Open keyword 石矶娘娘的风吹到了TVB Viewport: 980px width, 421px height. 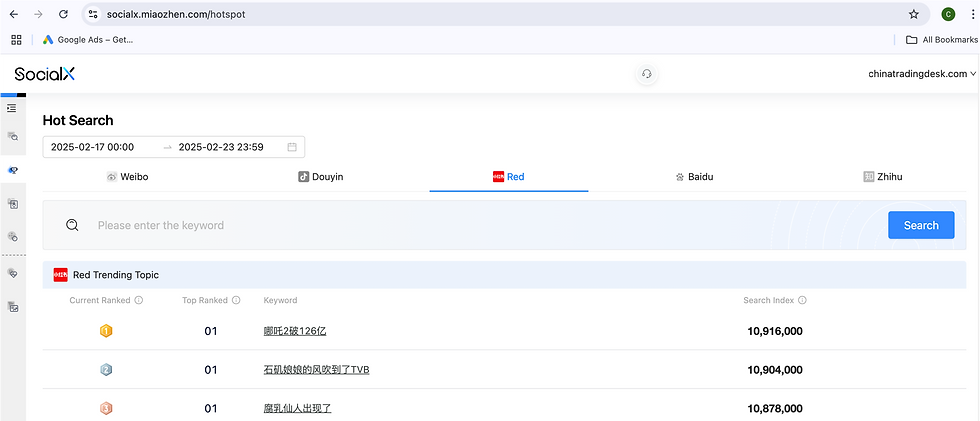click(316, 370)
